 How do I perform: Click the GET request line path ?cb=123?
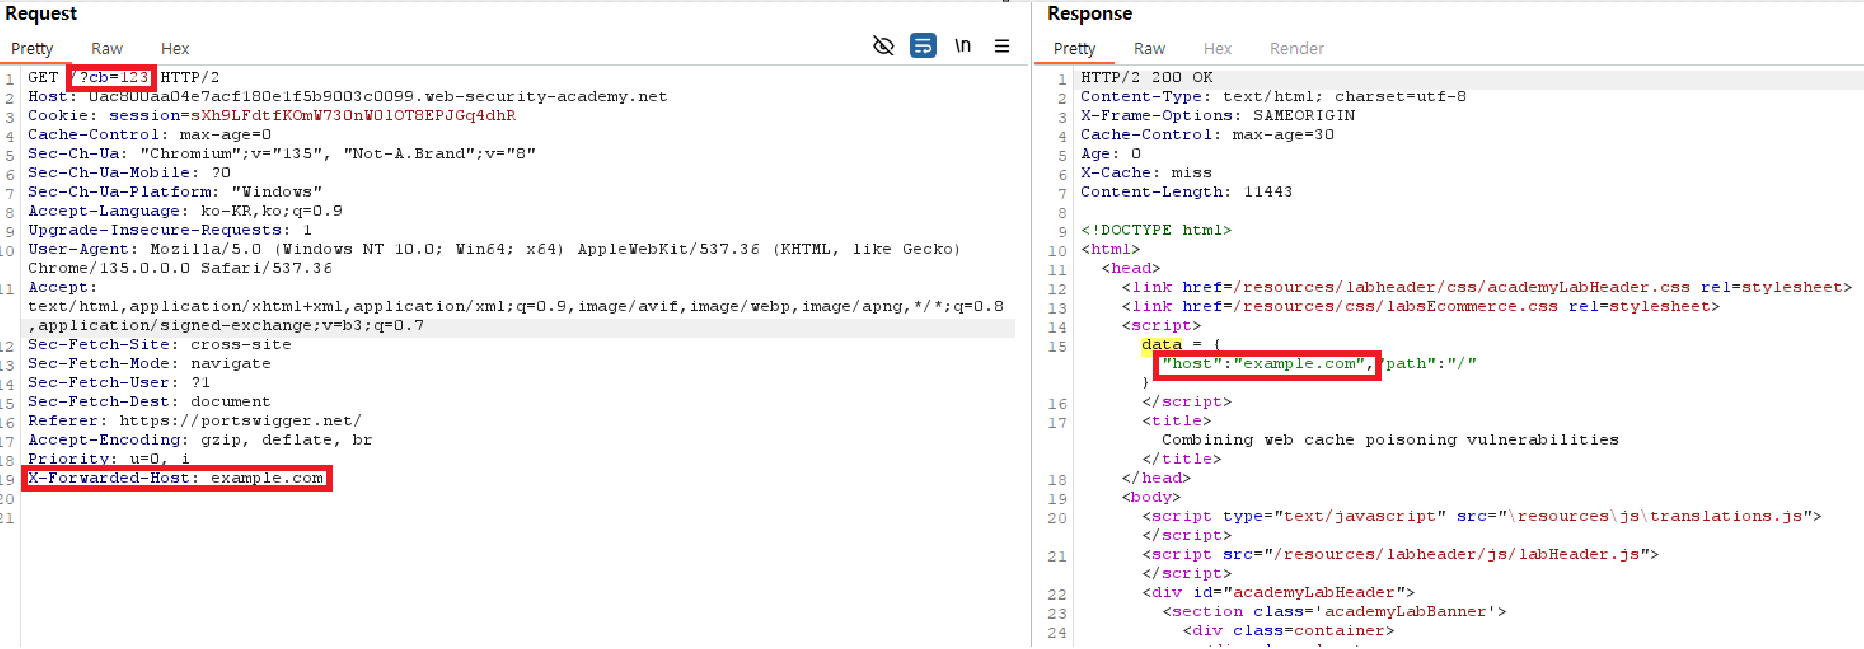click(111, 77)
